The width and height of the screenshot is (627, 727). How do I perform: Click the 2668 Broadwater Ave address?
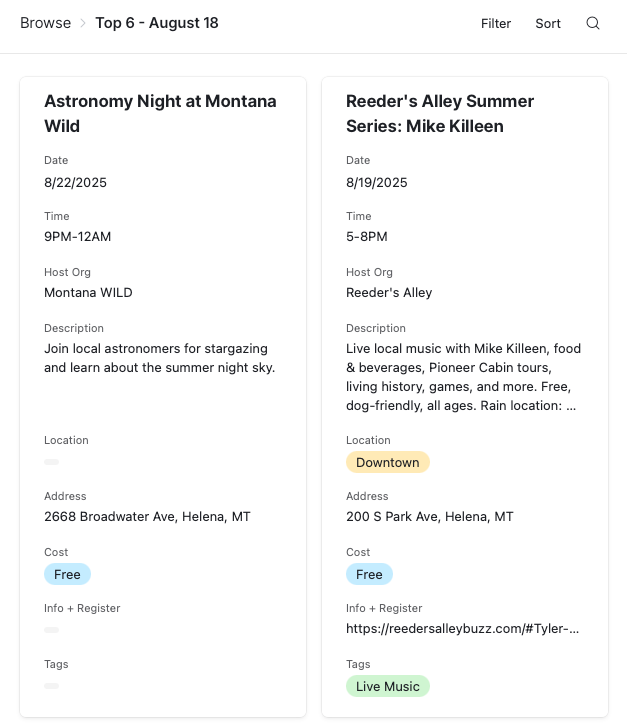point(147,517)
